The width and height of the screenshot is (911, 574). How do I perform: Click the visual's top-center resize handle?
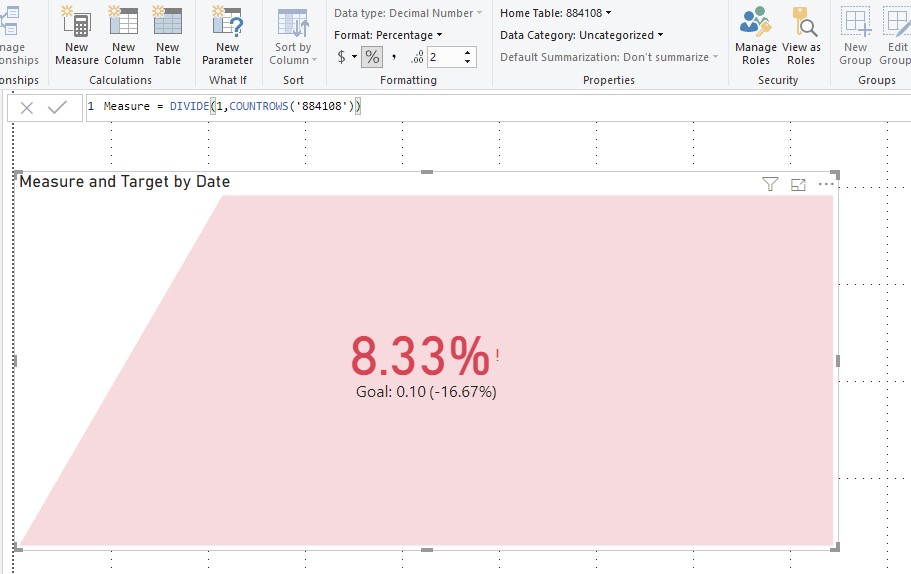(x=427, y=172)
